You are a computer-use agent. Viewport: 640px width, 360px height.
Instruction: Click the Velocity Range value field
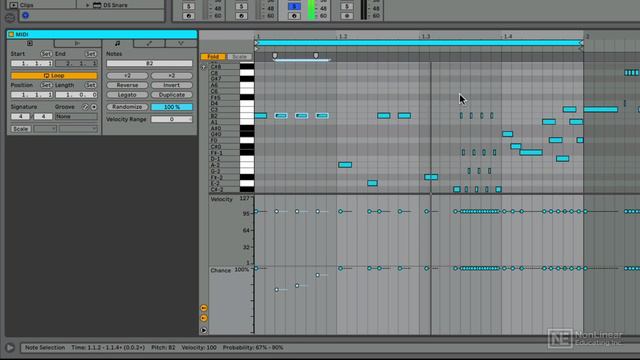coord(171,119)
